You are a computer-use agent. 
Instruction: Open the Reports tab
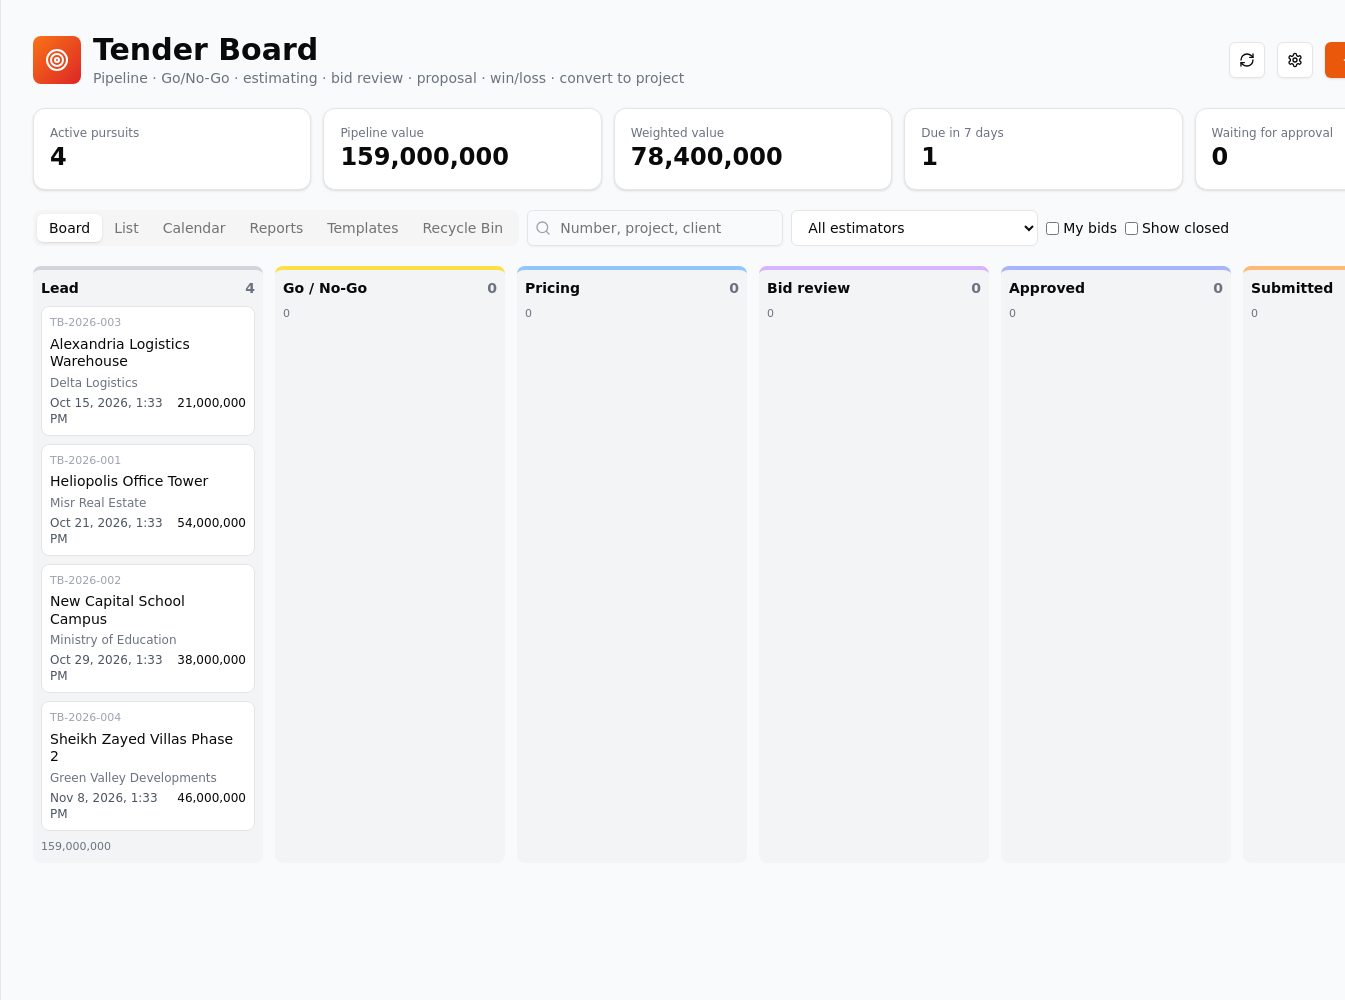[276, 228]
